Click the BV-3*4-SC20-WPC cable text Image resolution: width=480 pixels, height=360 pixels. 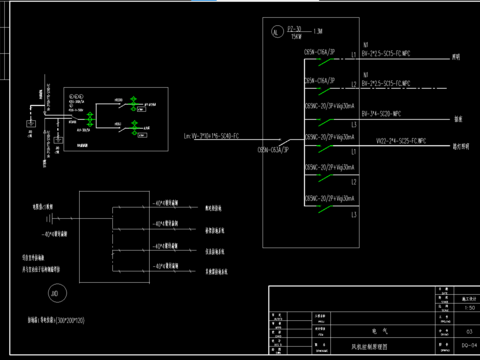point(381,114)
